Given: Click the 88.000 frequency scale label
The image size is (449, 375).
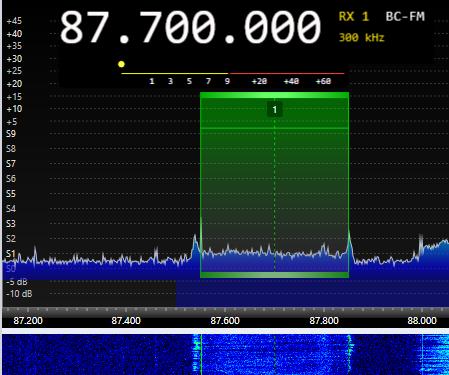Looking at the screenshot, I should click(x=422, y=321).
